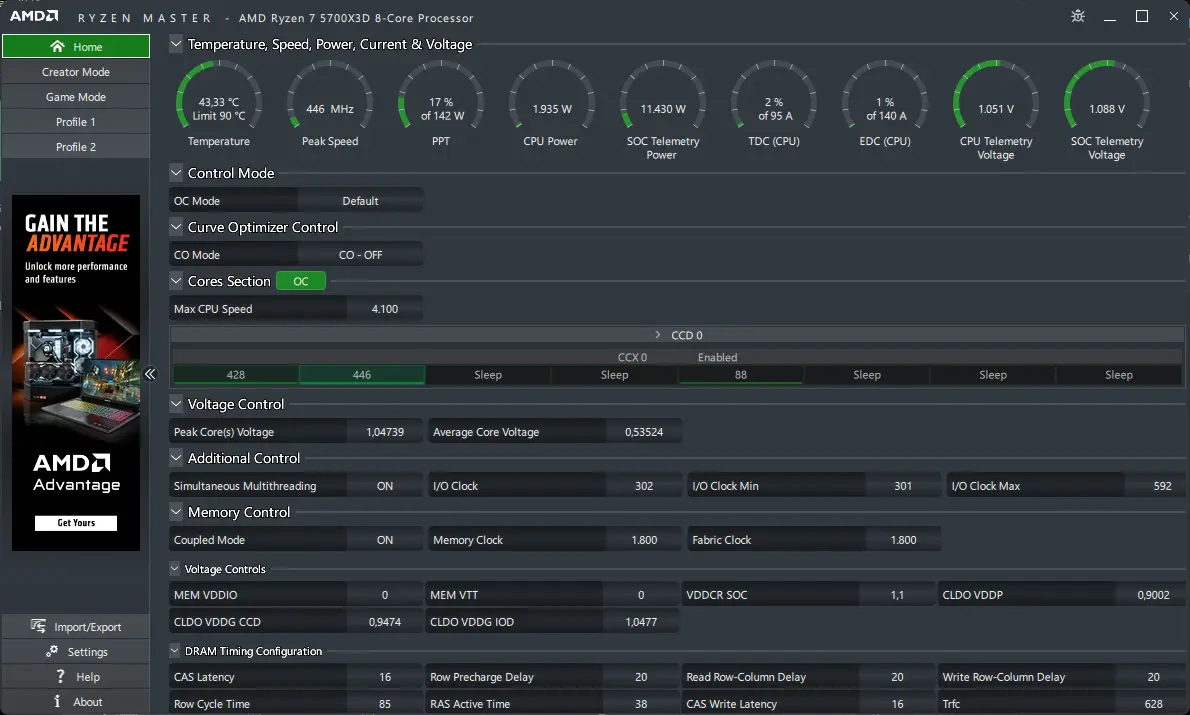This screenshot has width=1190, height=715.
Task: Click the Import/Export icon in sidebar
Action: (x=38, y=626)
